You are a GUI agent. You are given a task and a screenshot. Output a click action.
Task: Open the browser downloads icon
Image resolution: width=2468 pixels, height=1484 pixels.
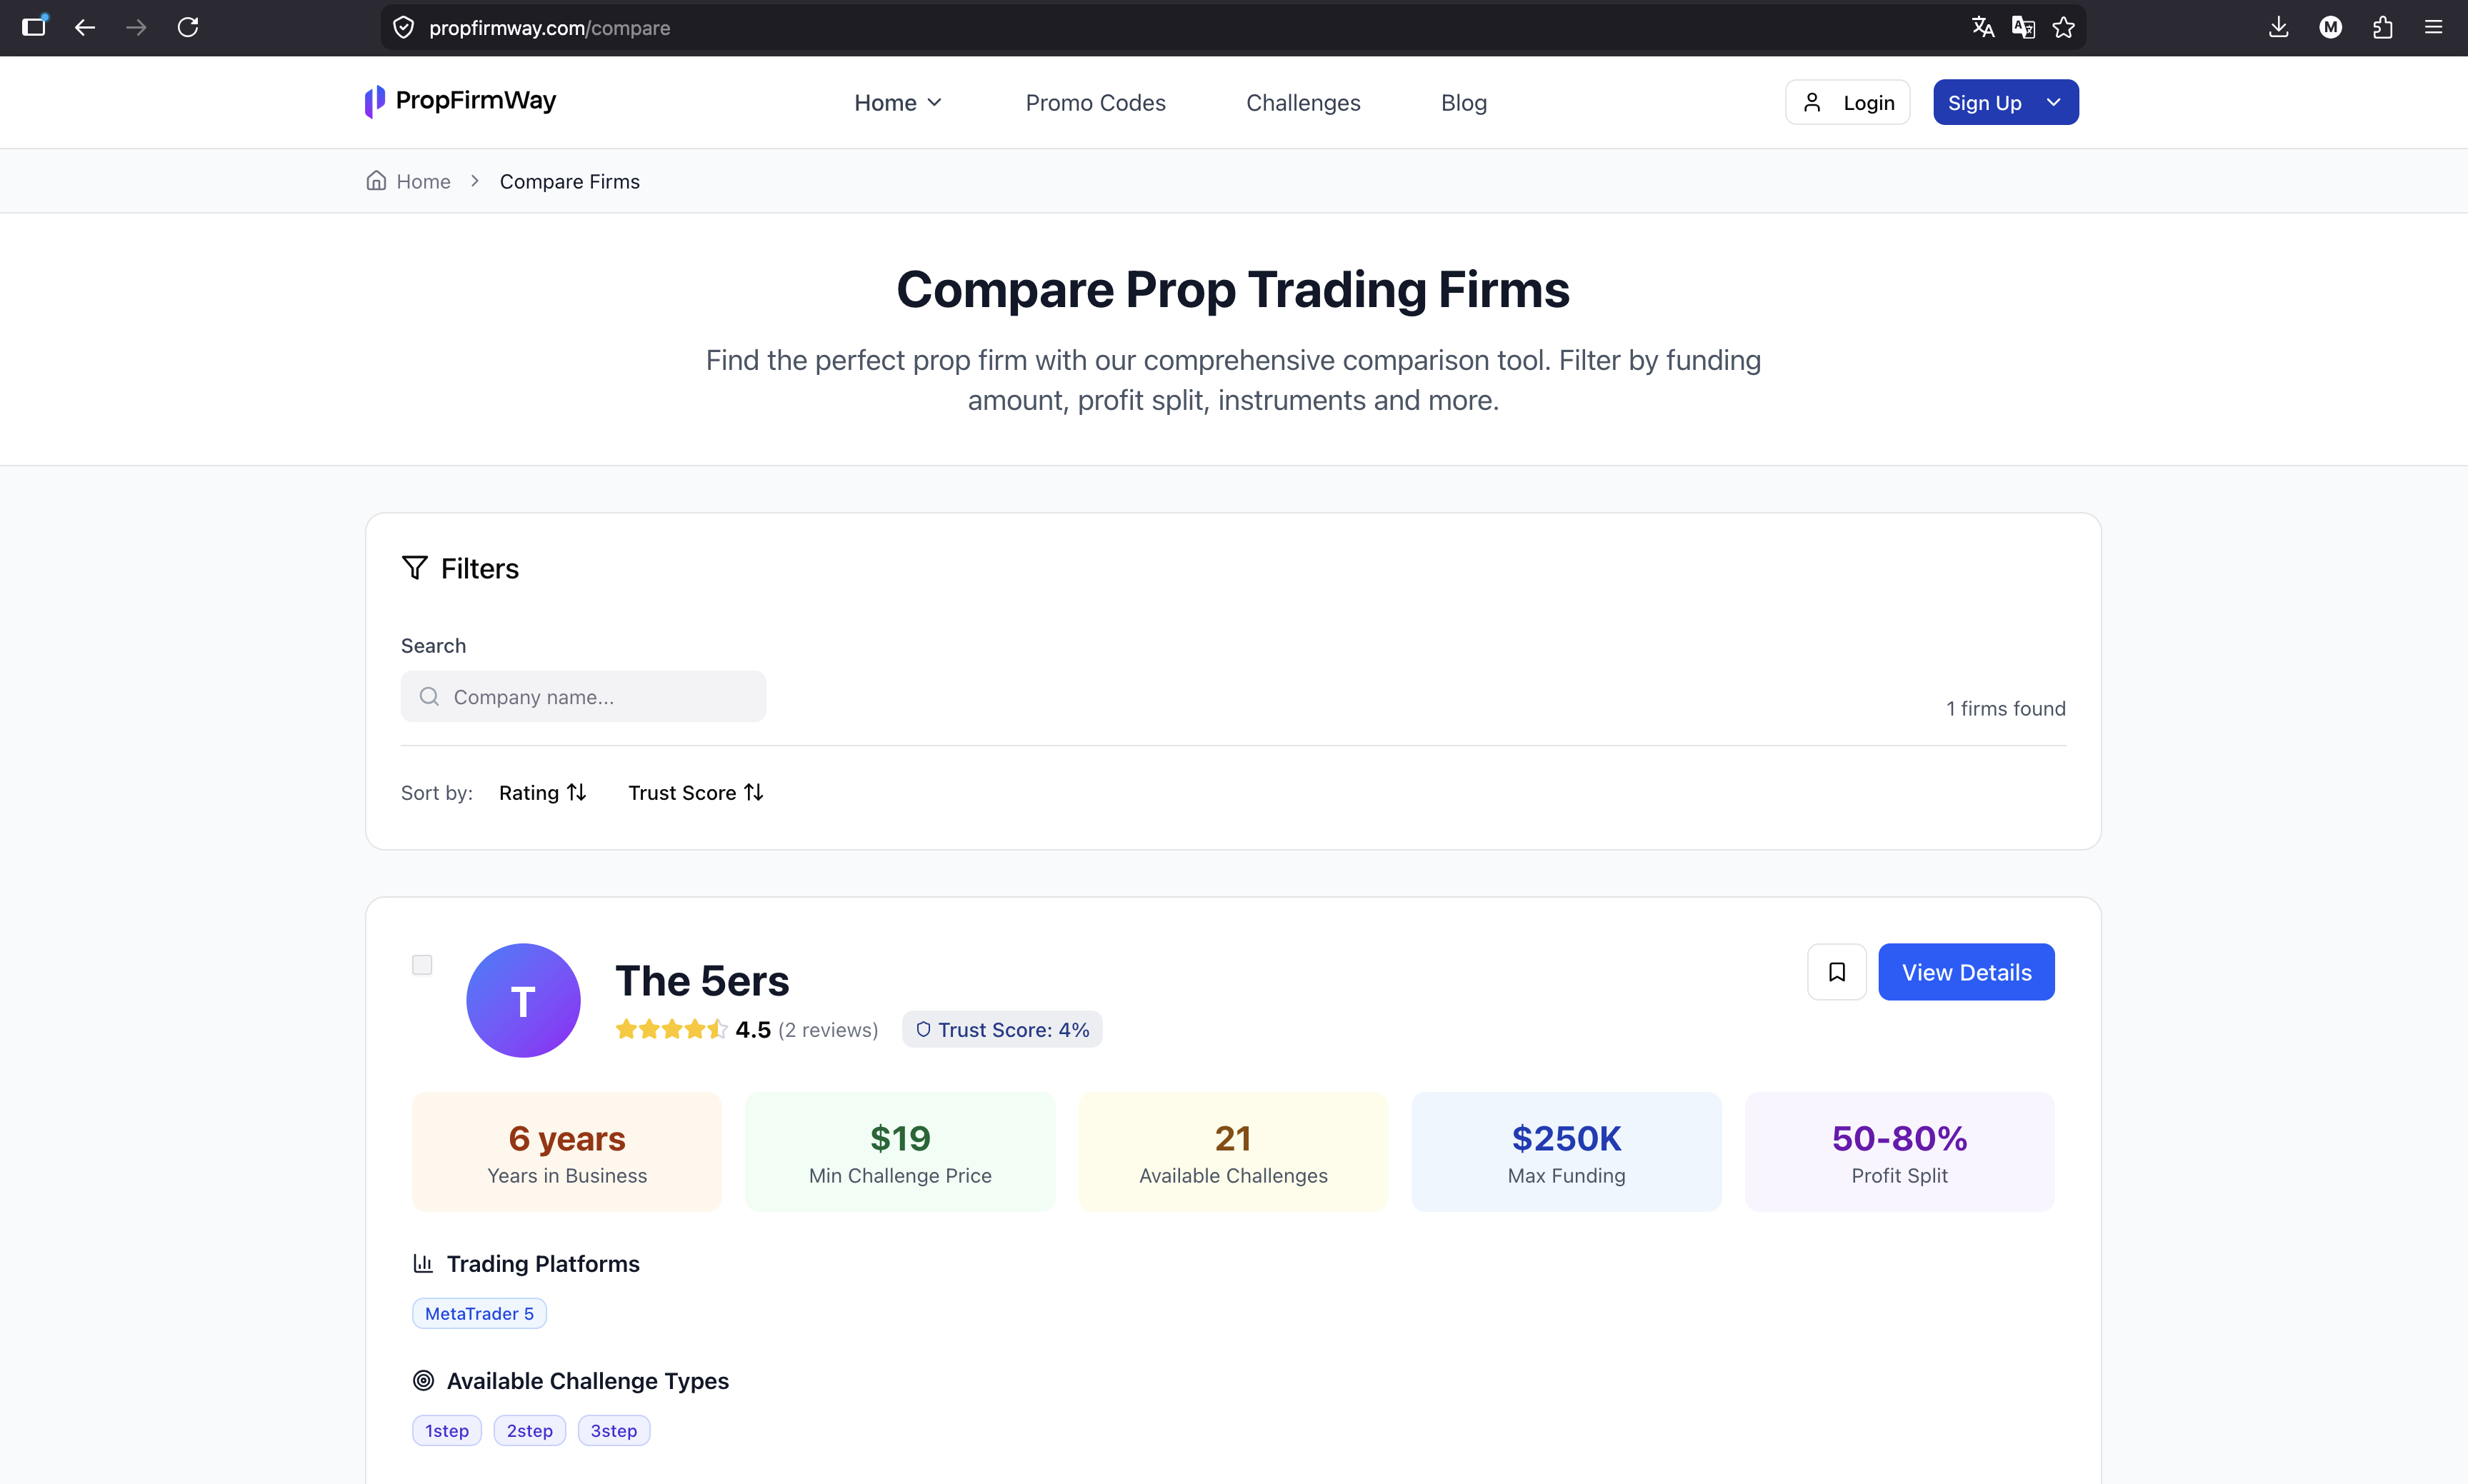pyautogui.click(x=2279, y=27)
